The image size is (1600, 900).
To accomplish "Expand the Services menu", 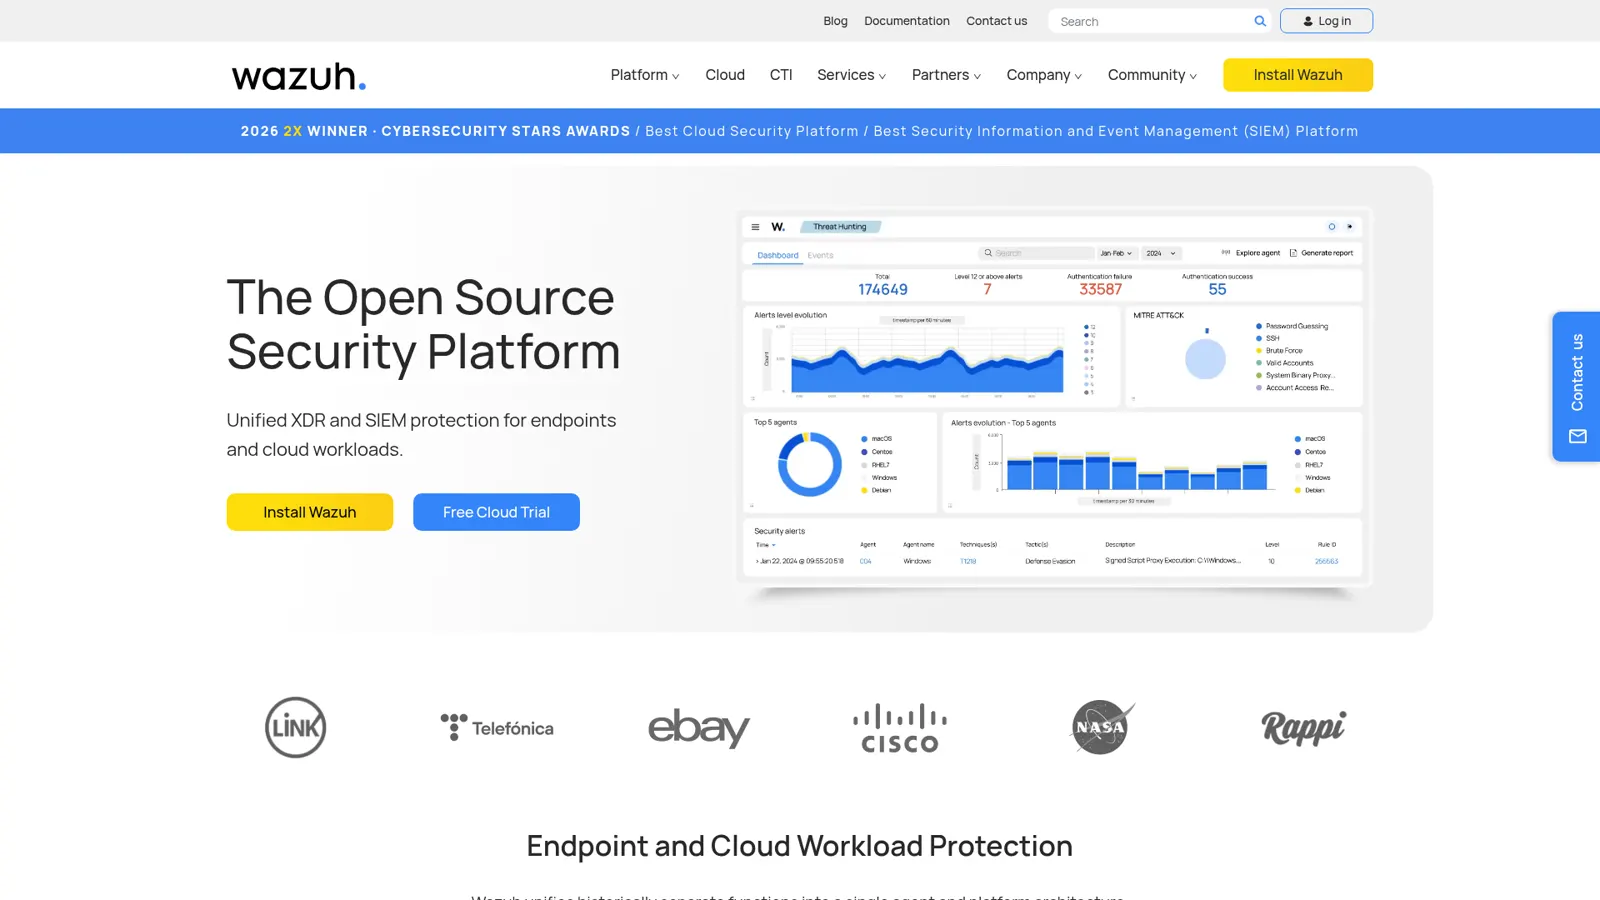I will [851, 75].
